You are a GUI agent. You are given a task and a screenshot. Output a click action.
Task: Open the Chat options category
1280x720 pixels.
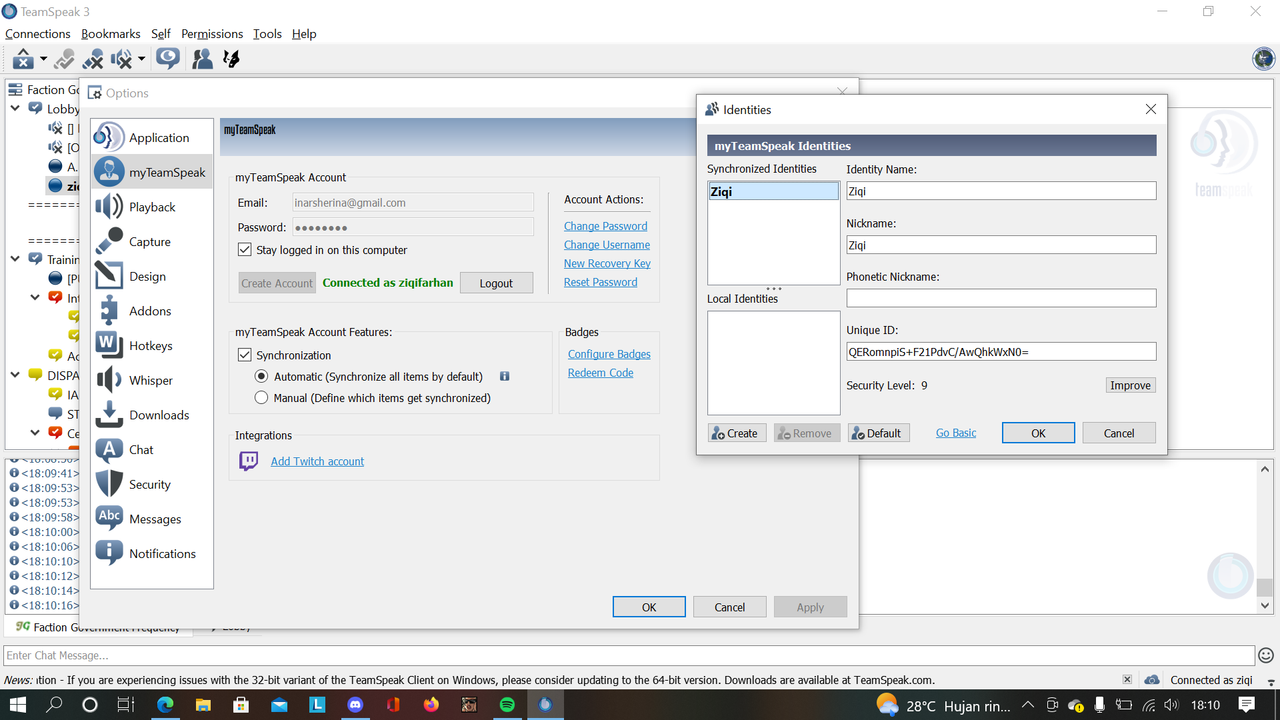coord(152,449)
